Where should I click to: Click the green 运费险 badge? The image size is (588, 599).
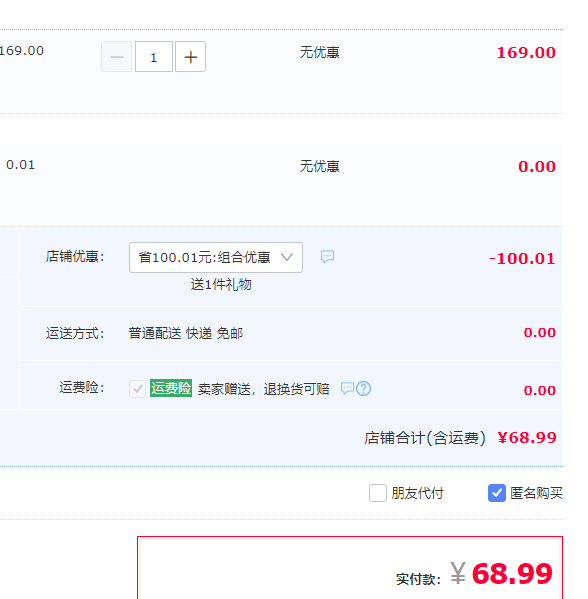(171, 388)
